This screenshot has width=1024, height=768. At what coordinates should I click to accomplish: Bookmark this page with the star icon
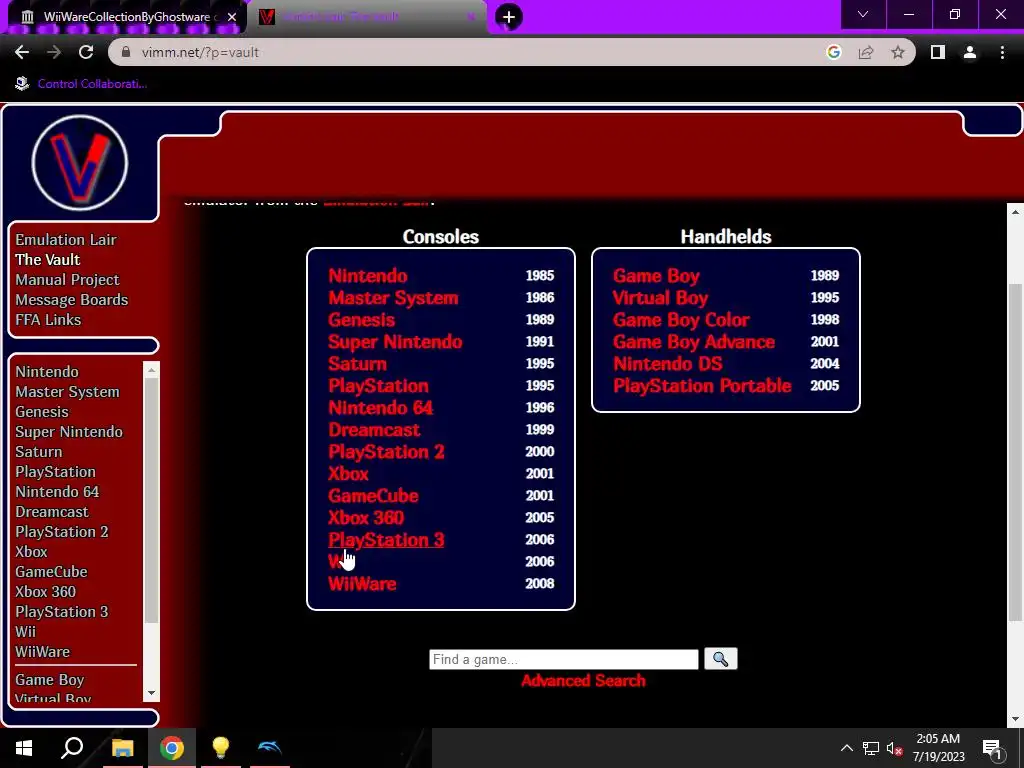[898, 52]
